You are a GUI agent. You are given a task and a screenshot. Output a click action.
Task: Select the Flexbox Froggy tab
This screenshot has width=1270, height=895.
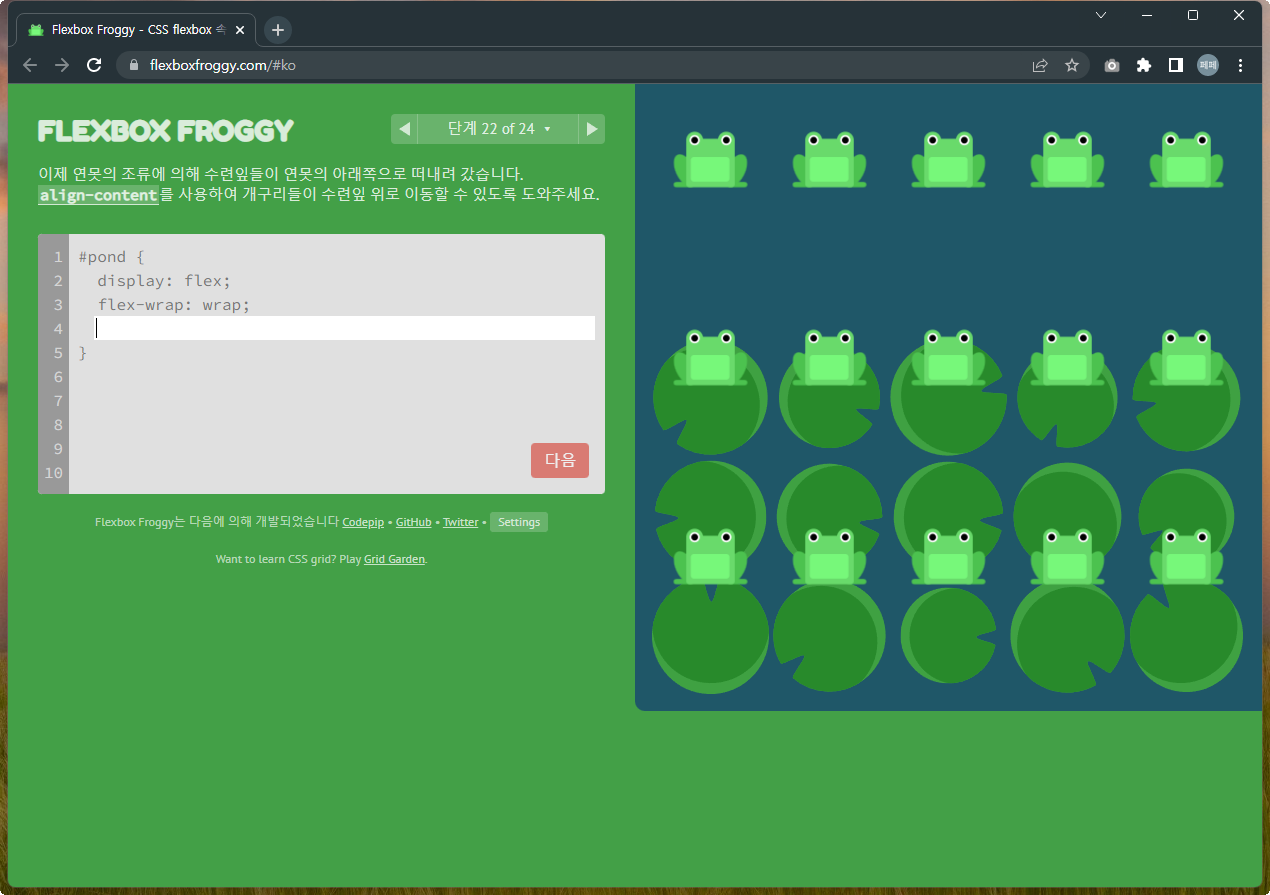coord(136,30)
